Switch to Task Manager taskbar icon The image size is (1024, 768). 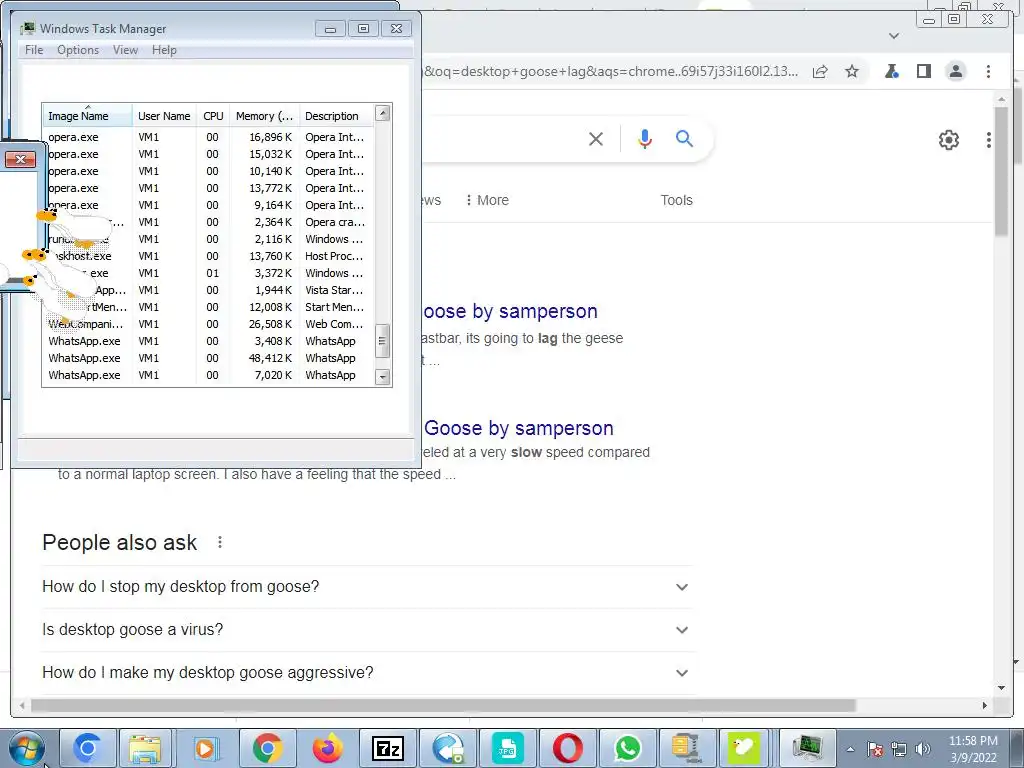807,748
